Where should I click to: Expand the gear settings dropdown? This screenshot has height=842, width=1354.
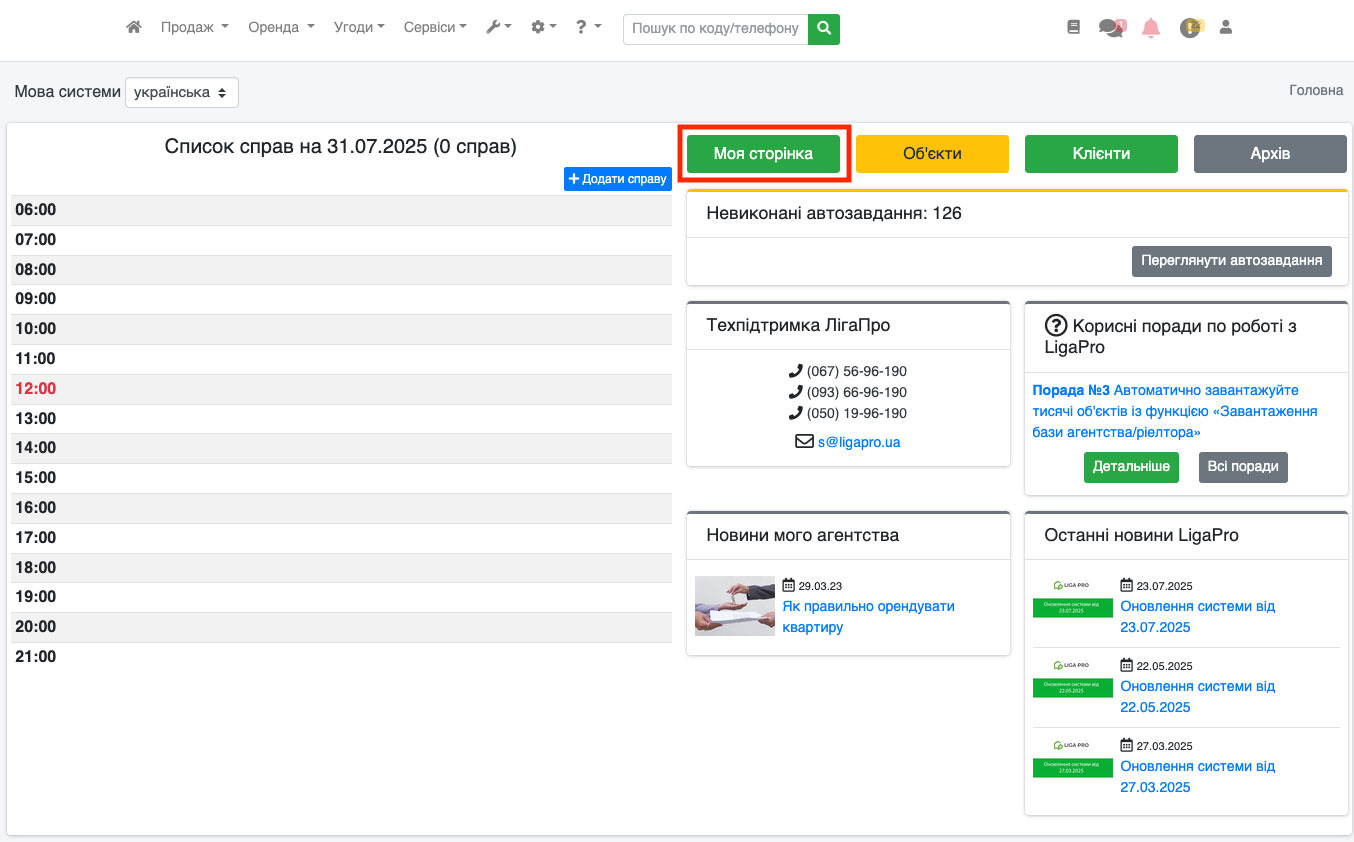point(543,28)
